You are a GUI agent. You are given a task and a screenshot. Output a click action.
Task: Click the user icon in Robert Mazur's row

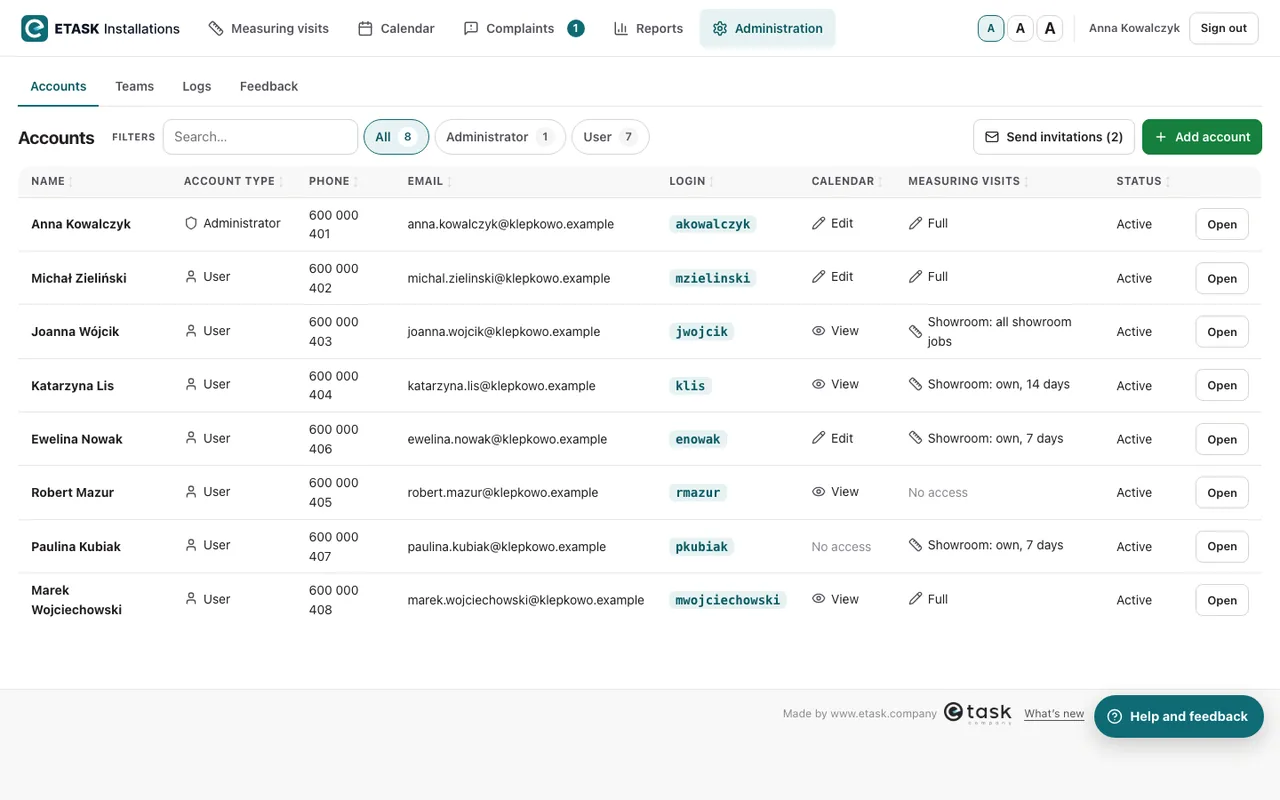tap(191, 491)
